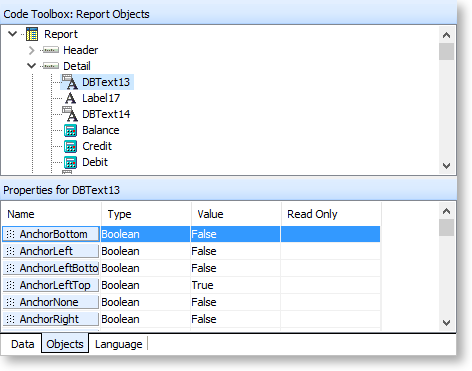
Task: Click the Balance calculator icon
Action: pyautogui.click(x=70, y=130)
